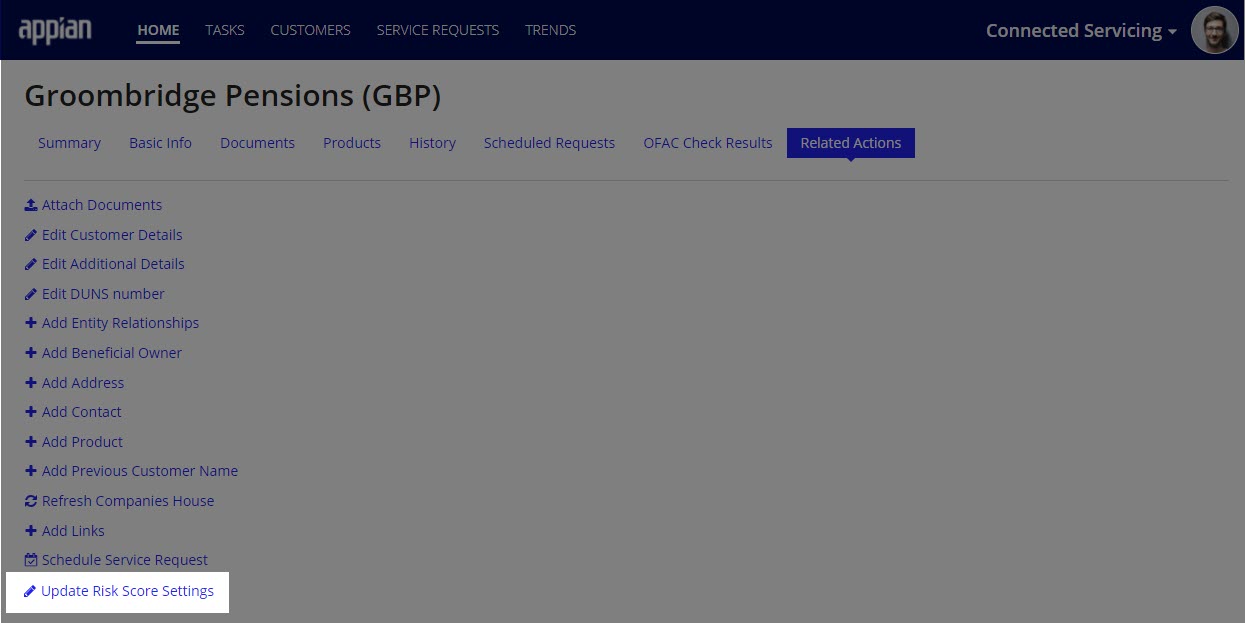Click the user profile avatar
1245x623 pixels.
[1214, 30]
